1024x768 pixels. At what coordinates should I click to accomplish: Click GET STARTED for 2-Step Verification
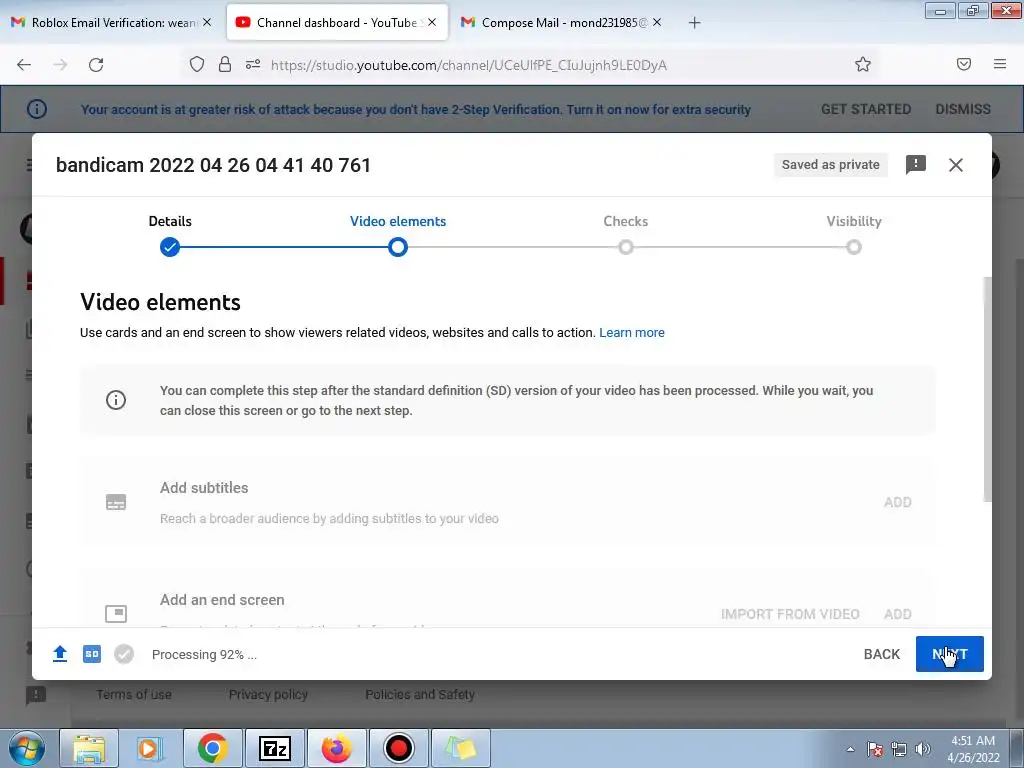pyautogui.click(x=865, y=109)
